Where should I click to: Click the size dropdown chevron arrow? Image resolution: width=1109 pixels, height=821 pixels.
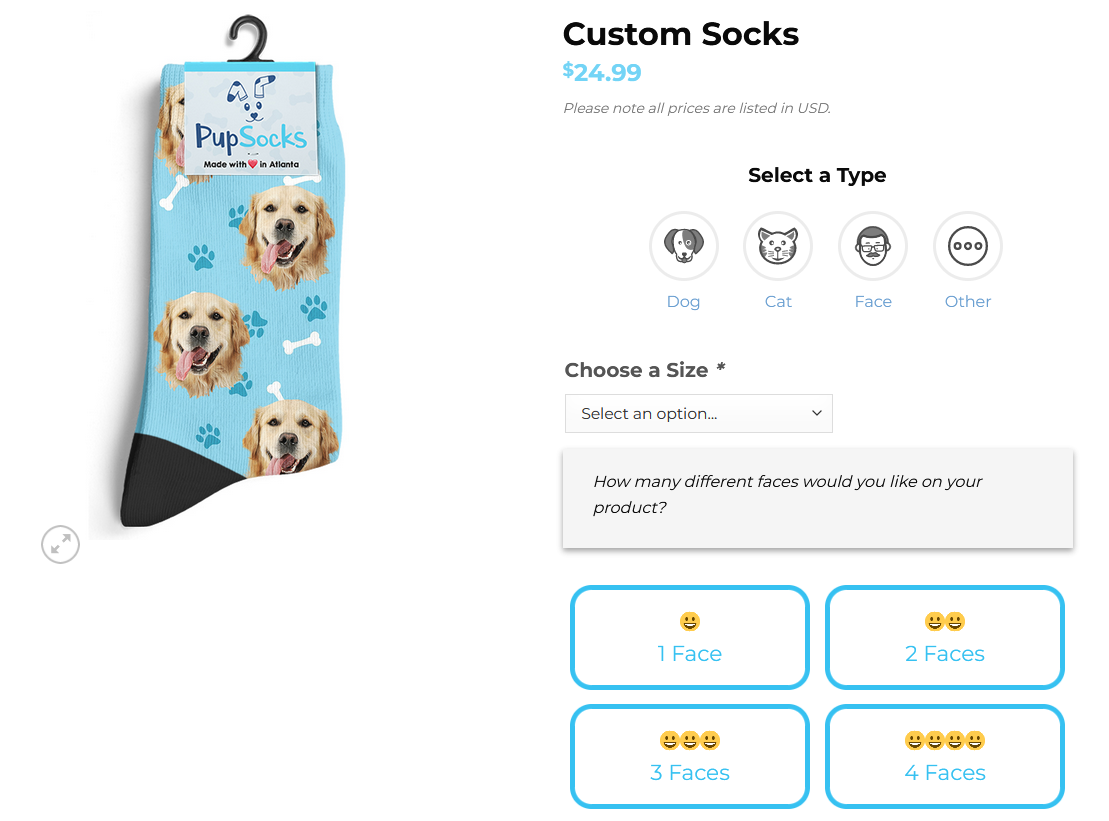coord(817,413)
